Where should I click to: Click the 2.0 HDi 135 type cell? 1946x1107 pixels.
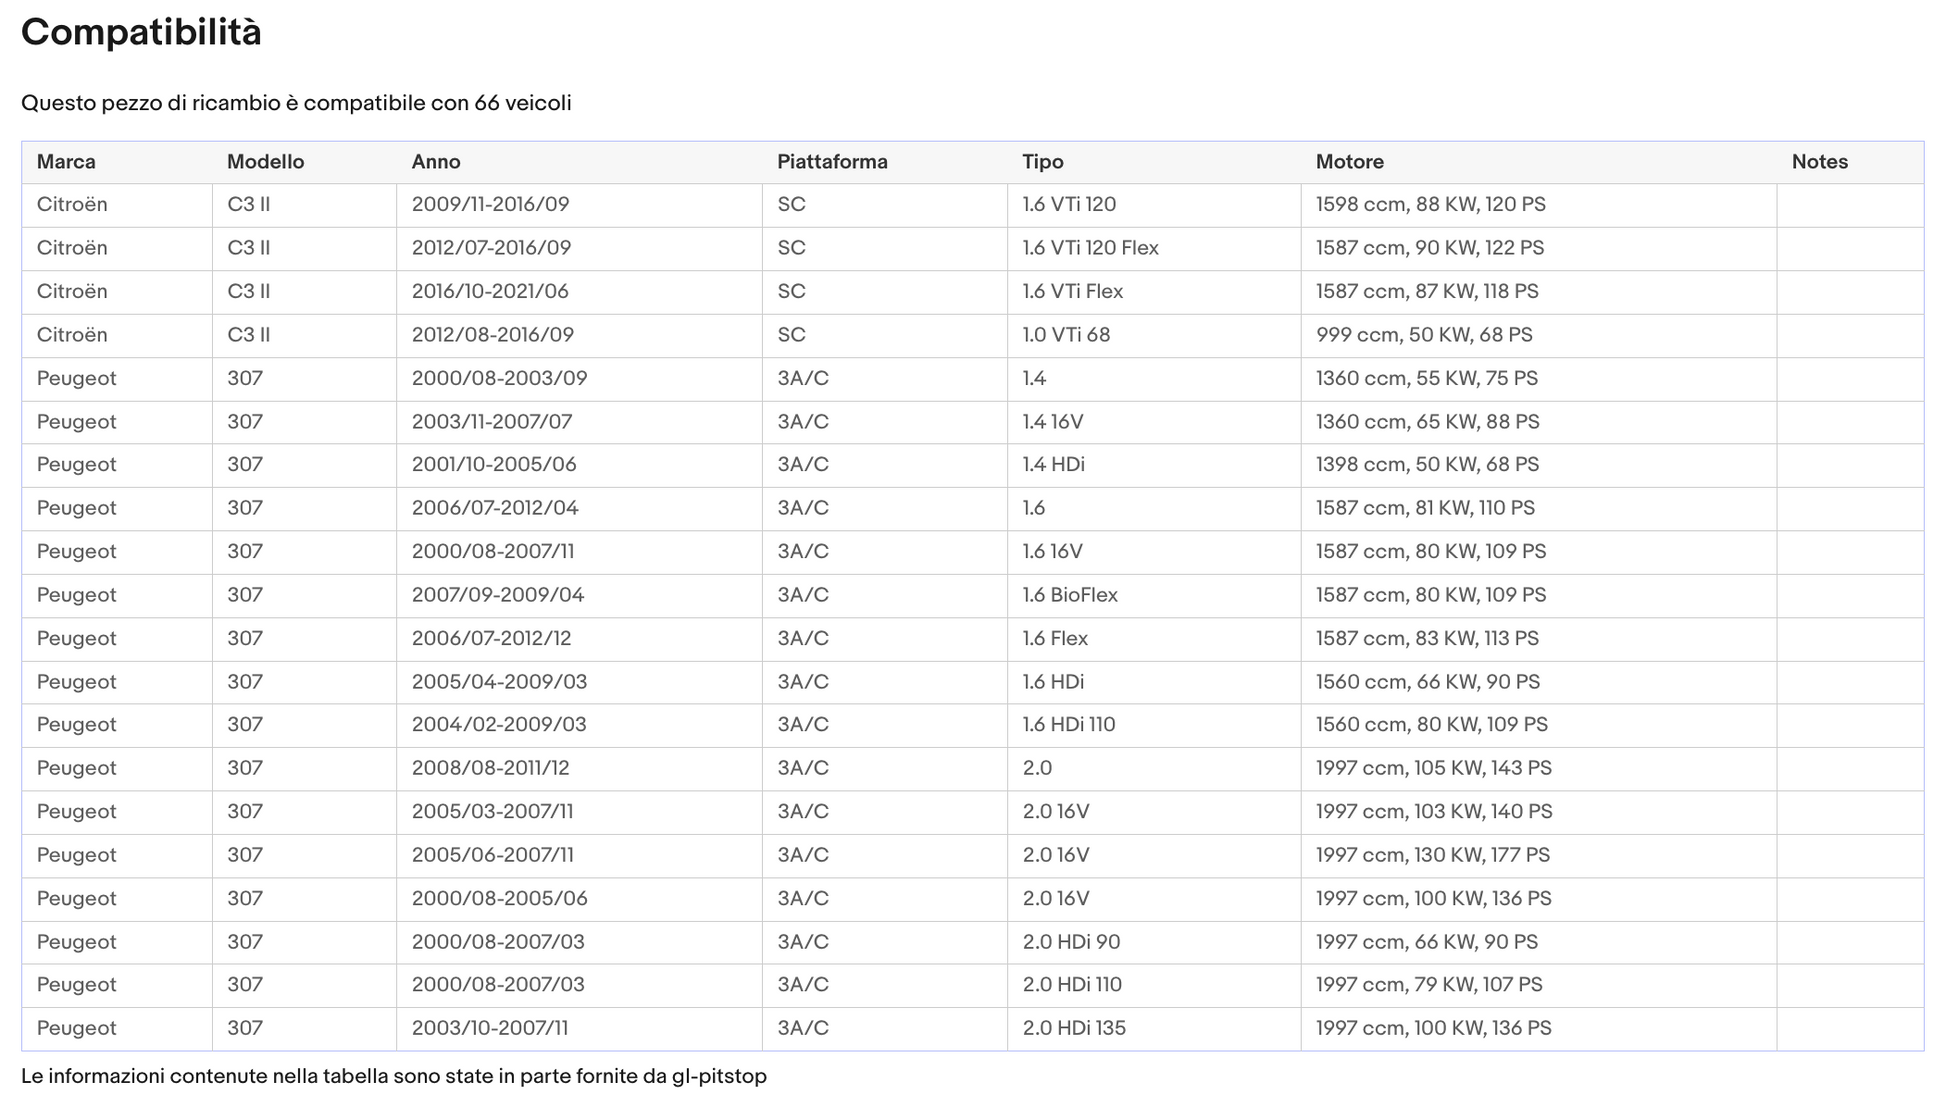pos(1154,1028)
